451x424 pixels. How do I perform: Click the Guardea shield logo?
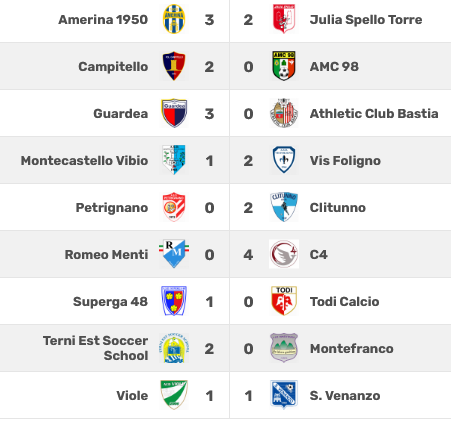[174, 113]
